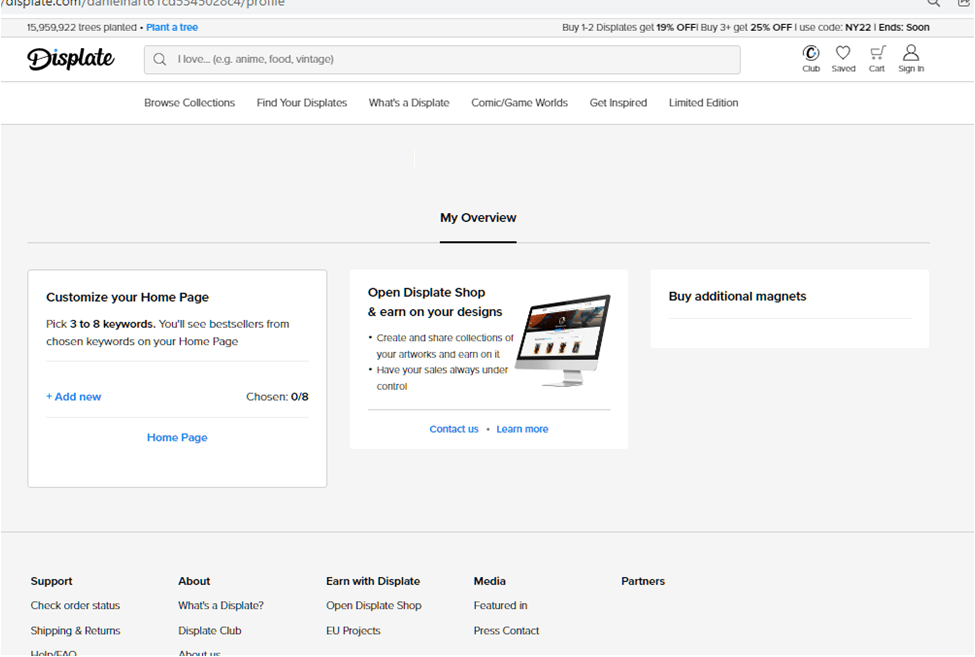This screenshot has width=975, height=657.
Task: Click the NY22 promo banner text
Action: (746, 27)
